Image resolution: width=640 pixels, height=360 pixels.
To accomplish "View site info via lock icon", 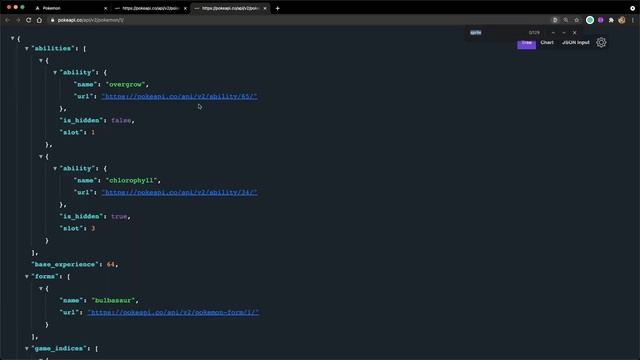I will [52, 20].
